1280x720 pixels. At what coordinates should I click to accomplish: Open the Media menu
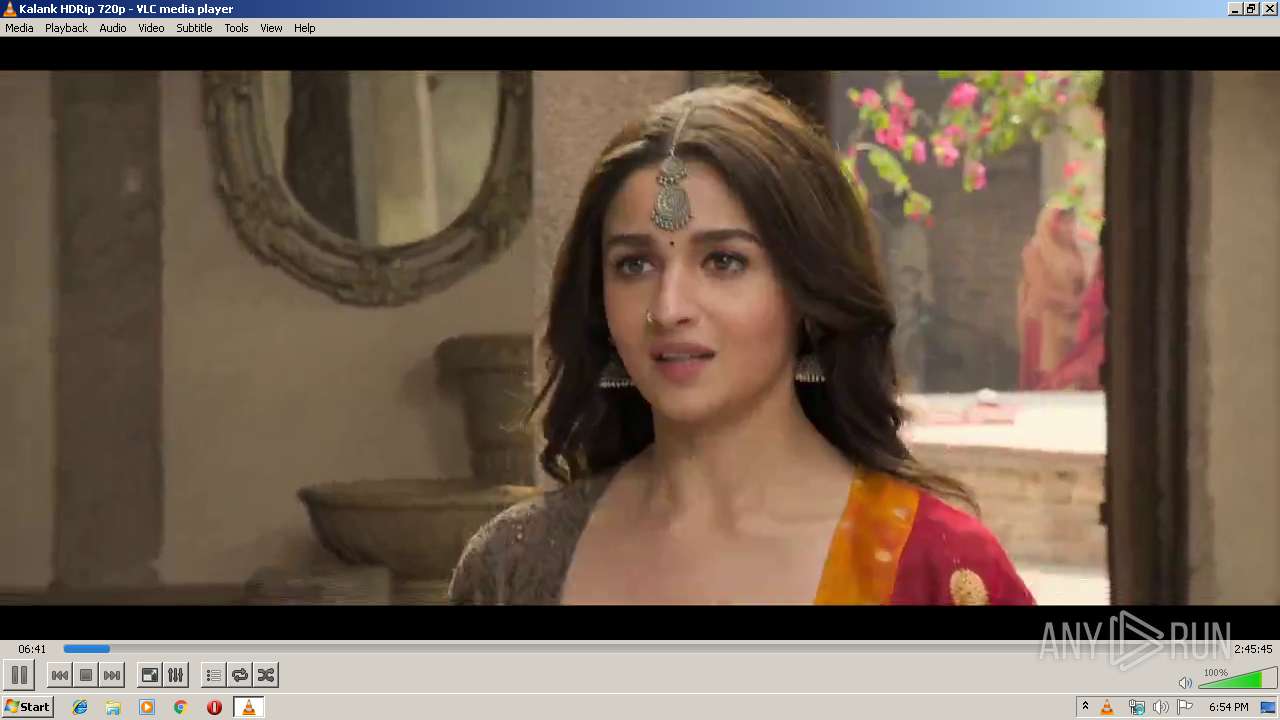pos(19,28)
